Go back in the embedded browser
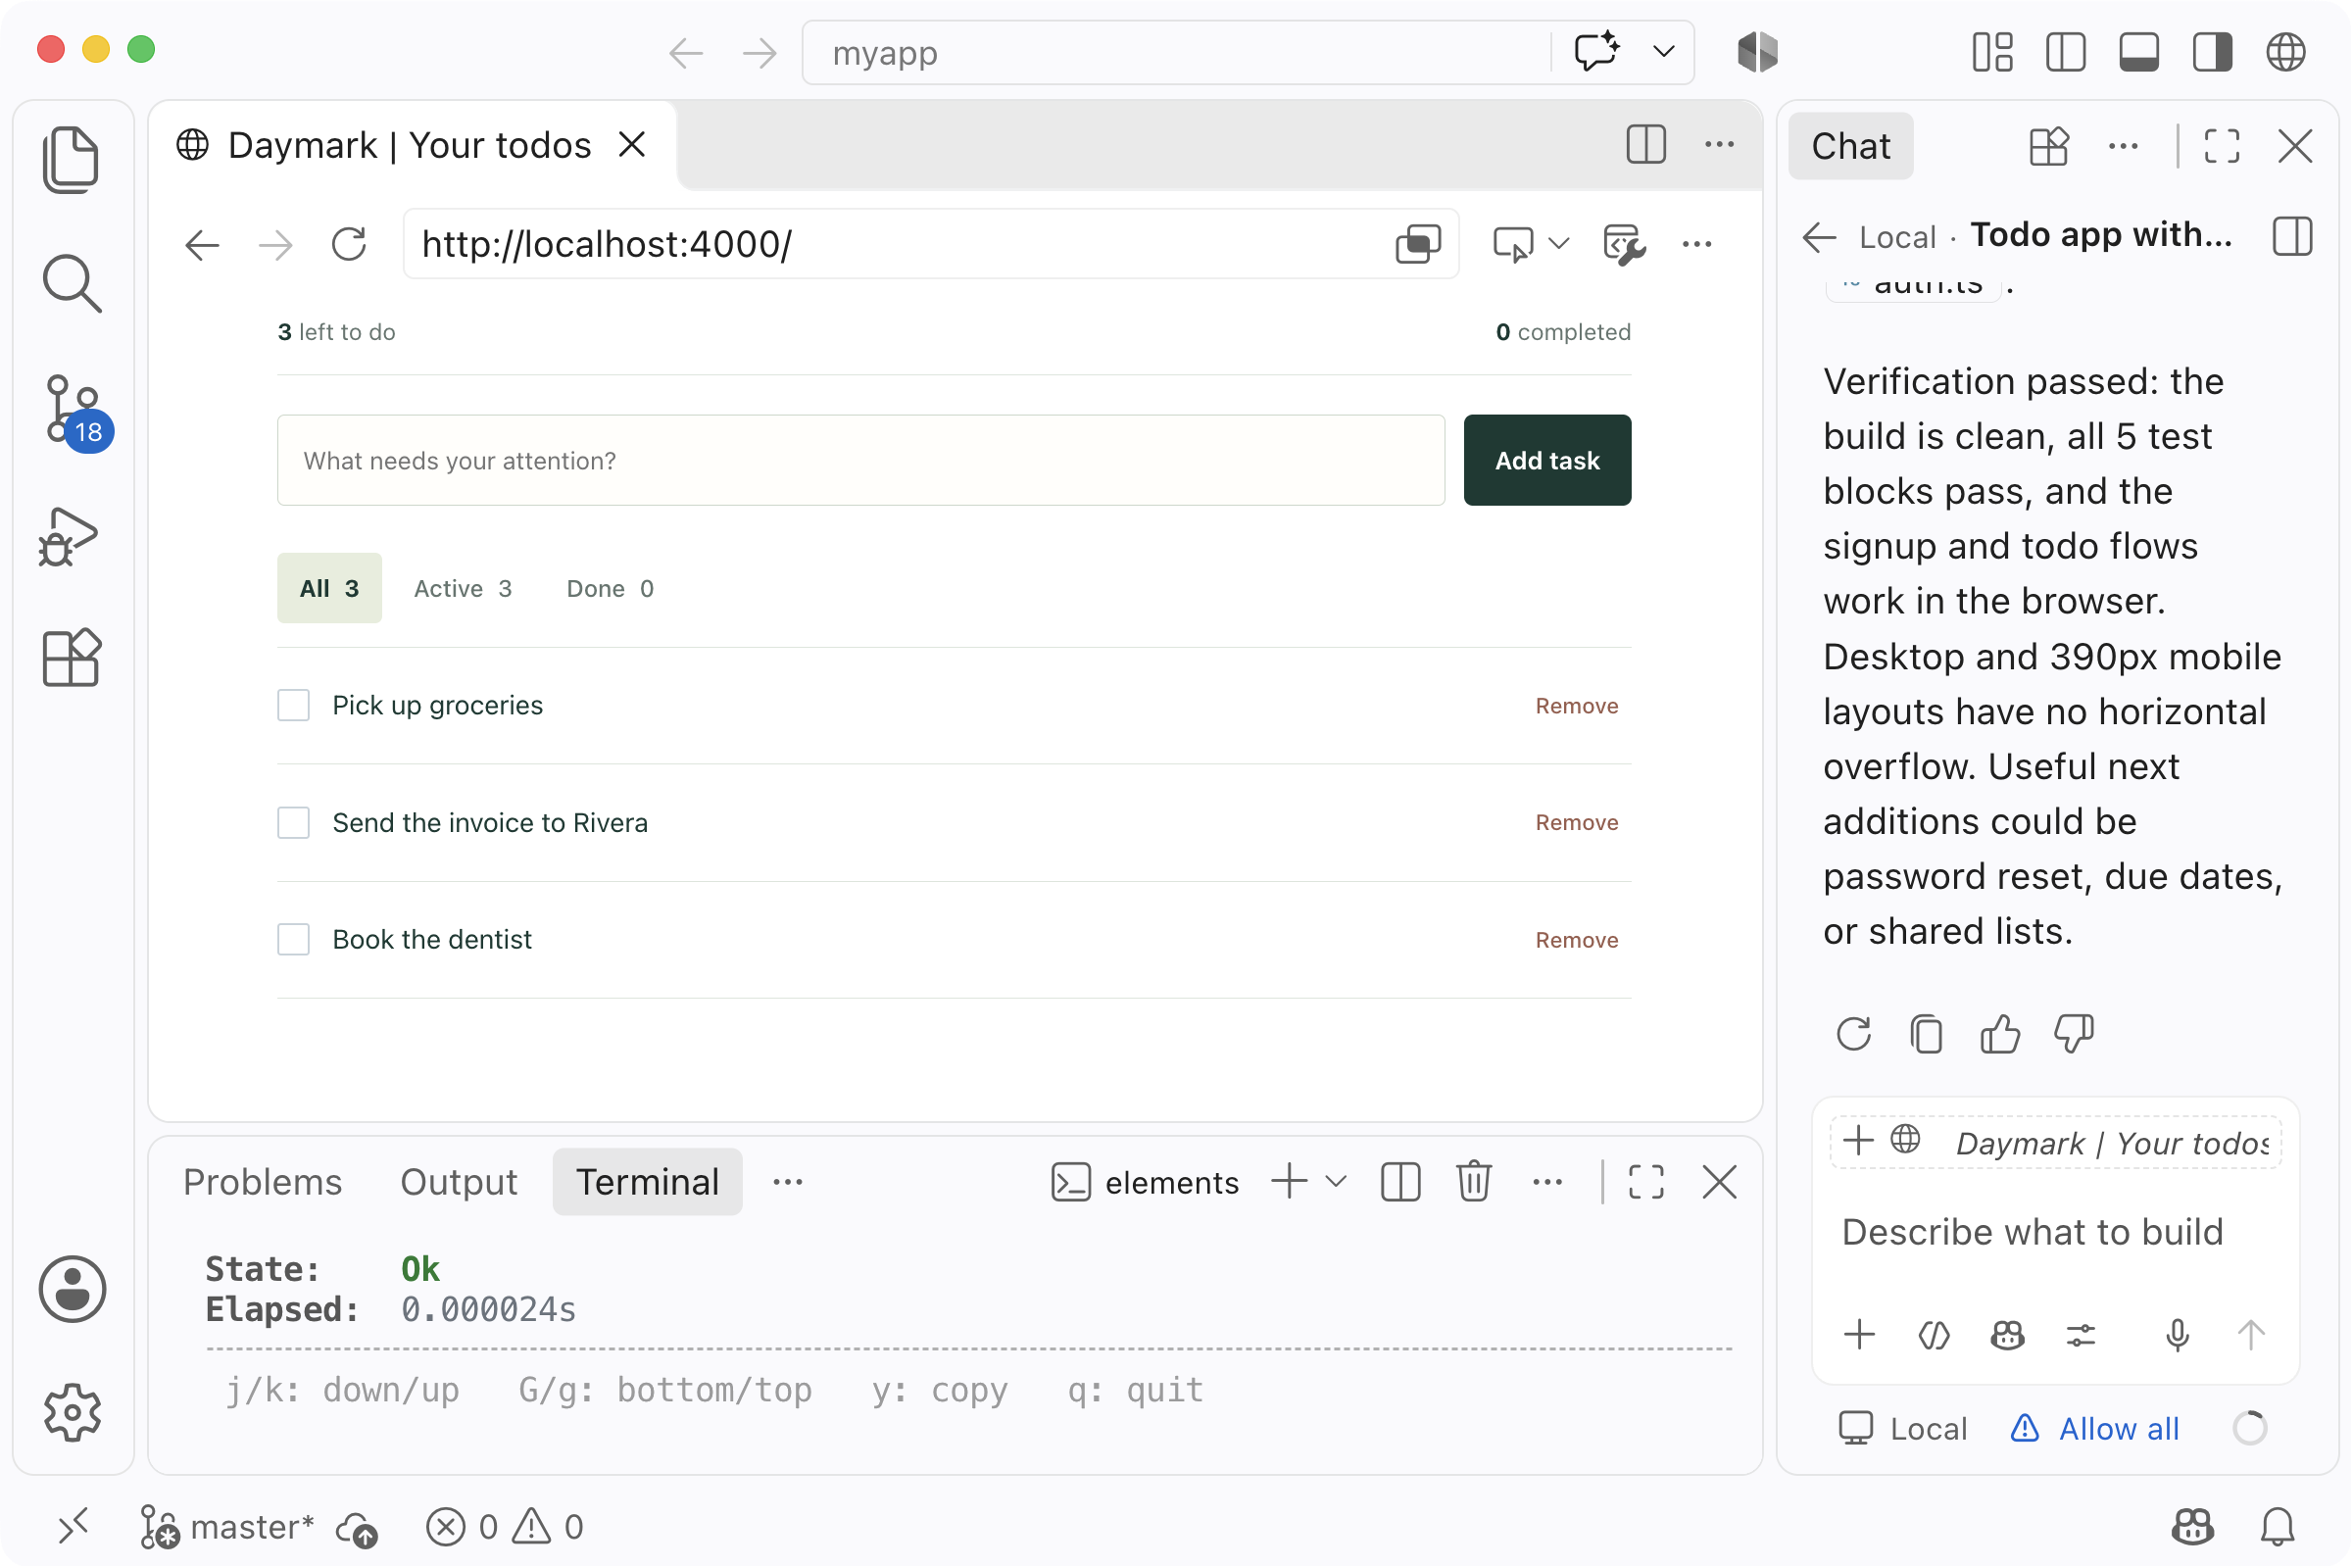The image size is (2352, 1568). (x=202, y=245)
